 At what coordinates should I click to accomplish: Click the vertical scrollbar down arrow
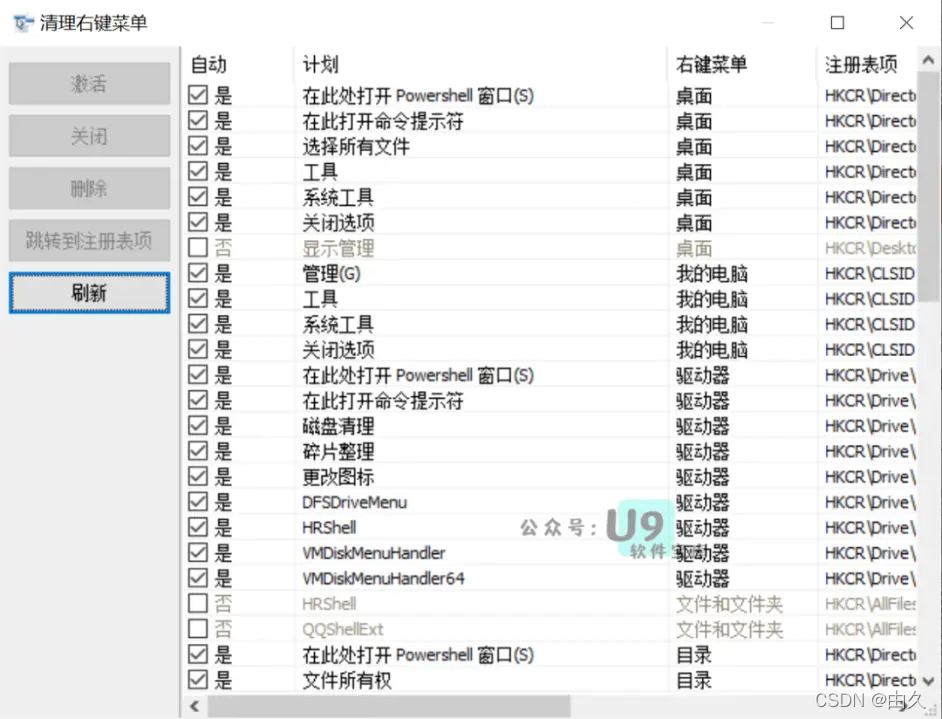click(x=928, y=681)
